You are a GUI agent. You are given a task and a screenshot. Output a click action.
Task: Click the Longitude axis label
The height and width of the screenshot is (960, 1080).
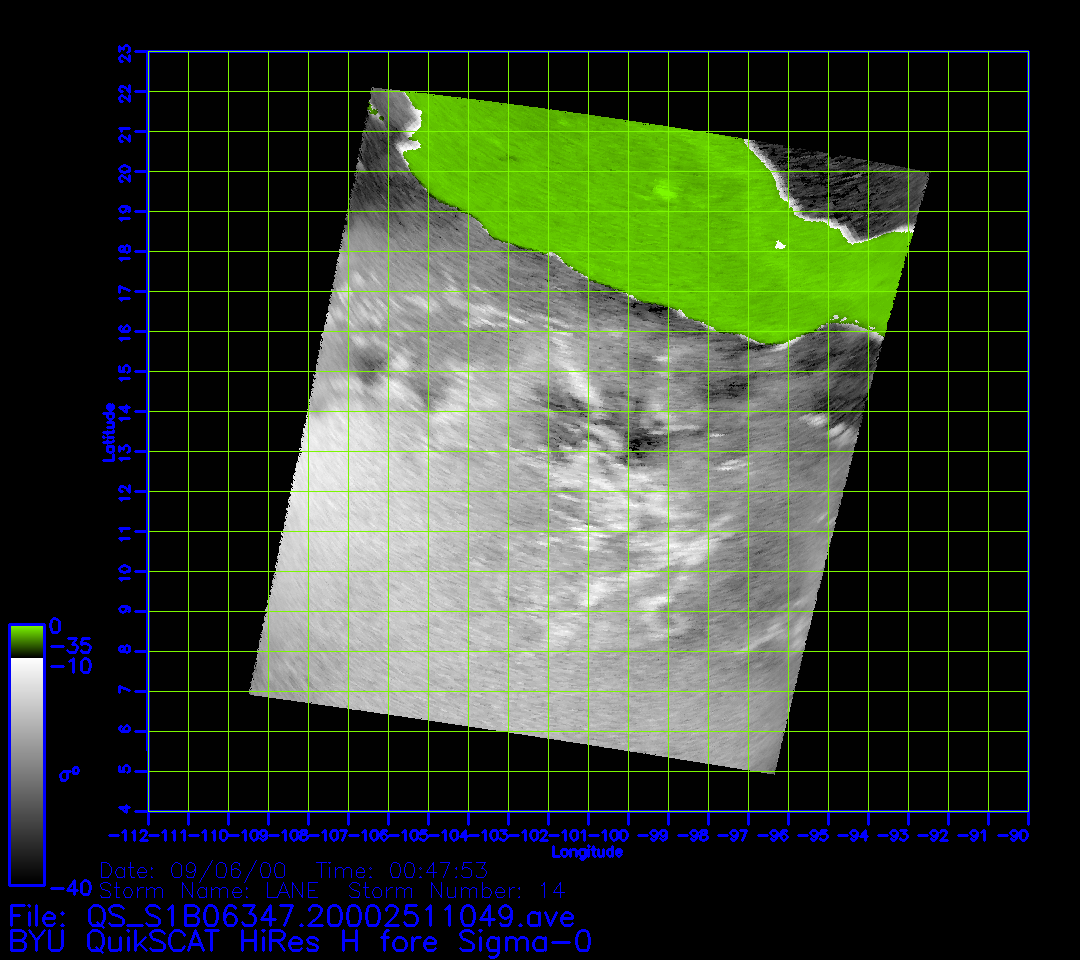tap(587, 852)
